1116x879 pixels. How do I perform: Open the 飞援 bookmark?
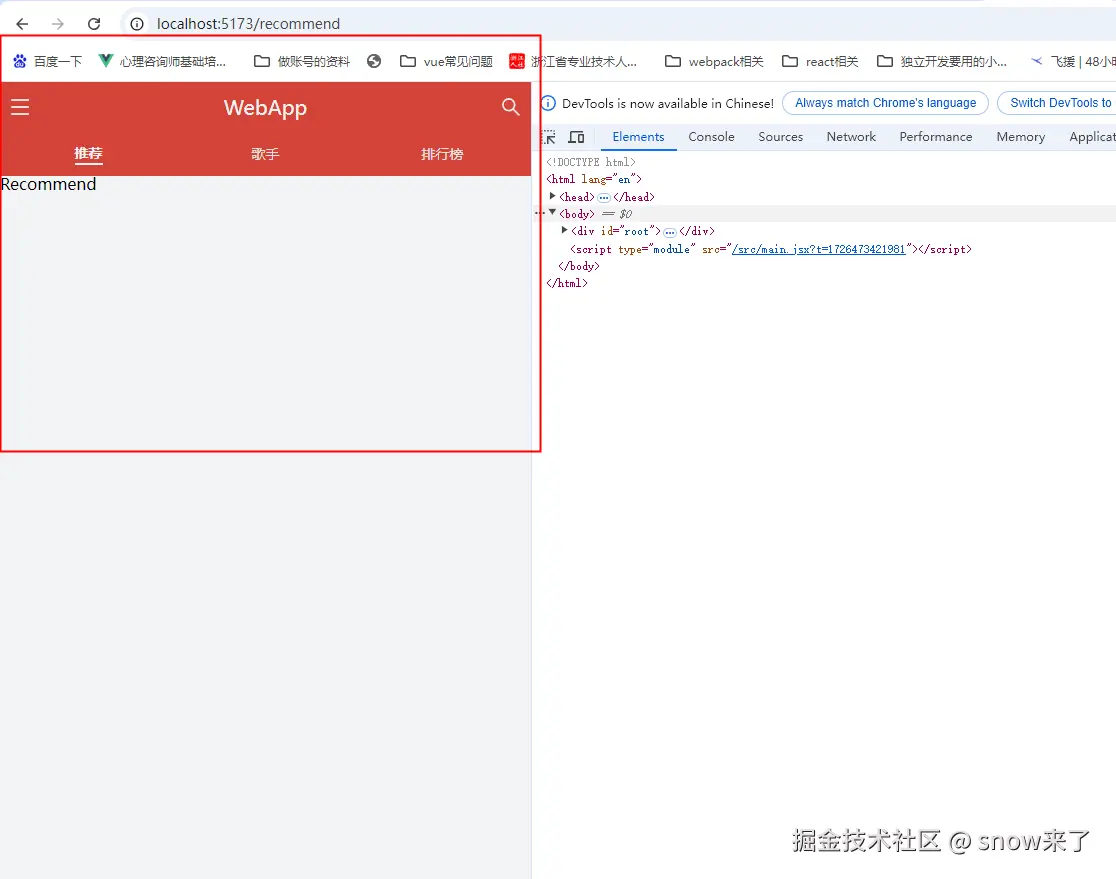1073,62
